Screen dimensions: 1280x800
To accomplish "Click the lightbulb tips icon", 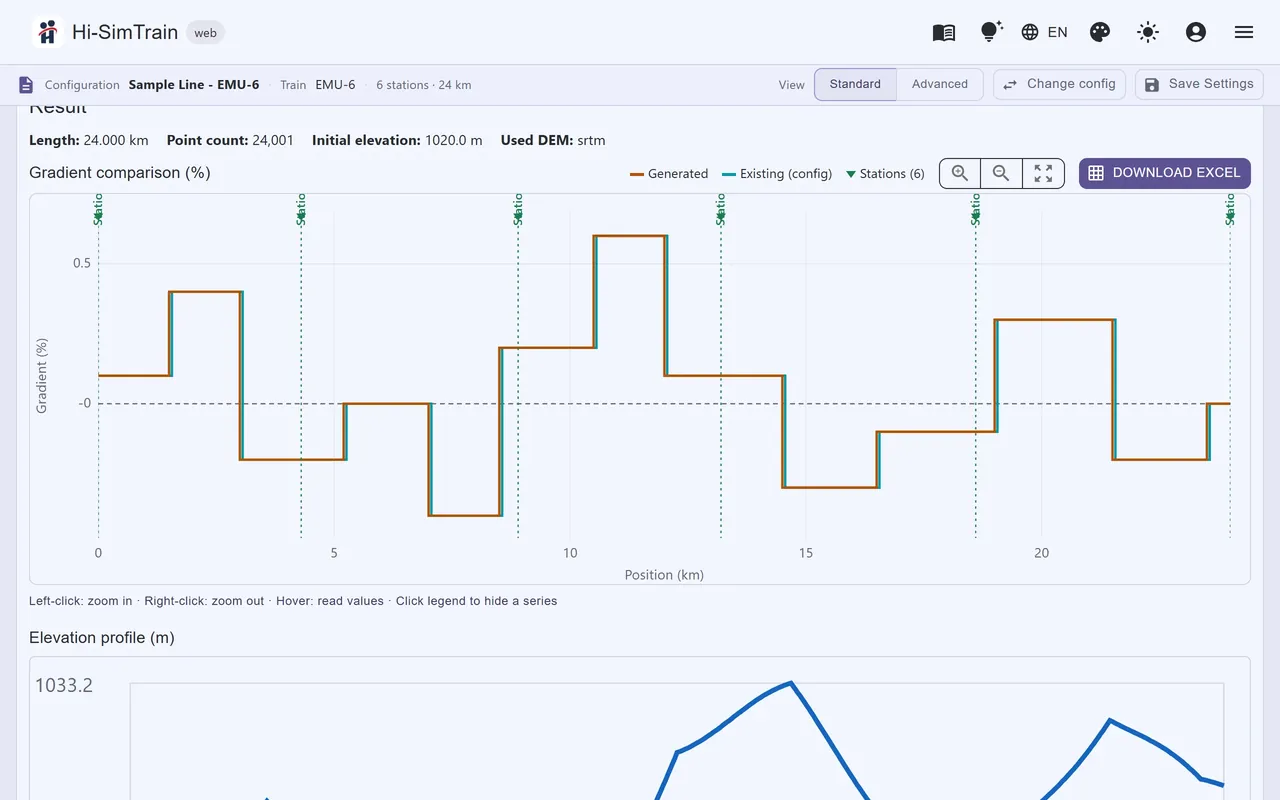I will [x=991, y=32].
